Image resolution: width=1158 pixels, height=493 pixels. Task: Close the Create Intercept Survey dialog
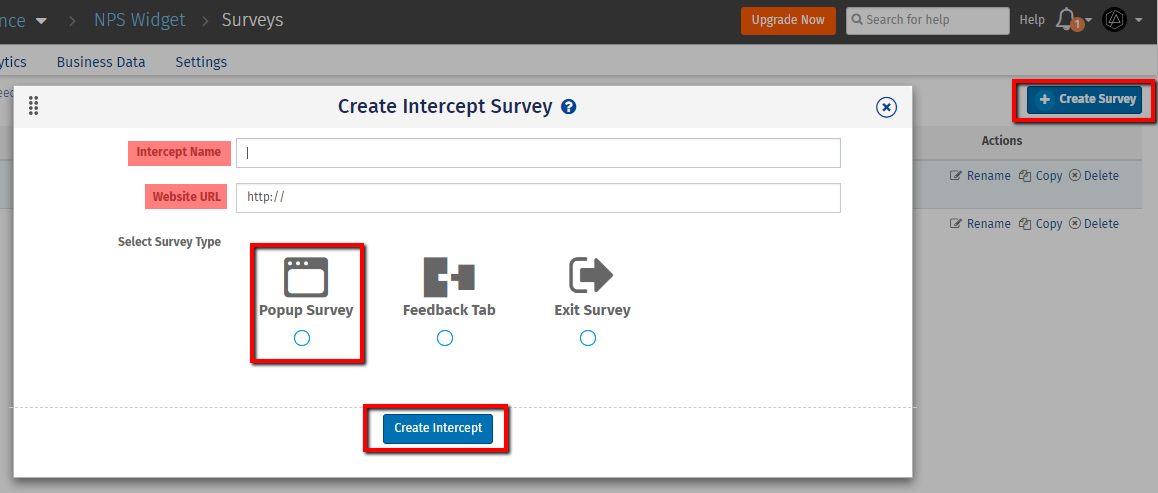point(886,108)
